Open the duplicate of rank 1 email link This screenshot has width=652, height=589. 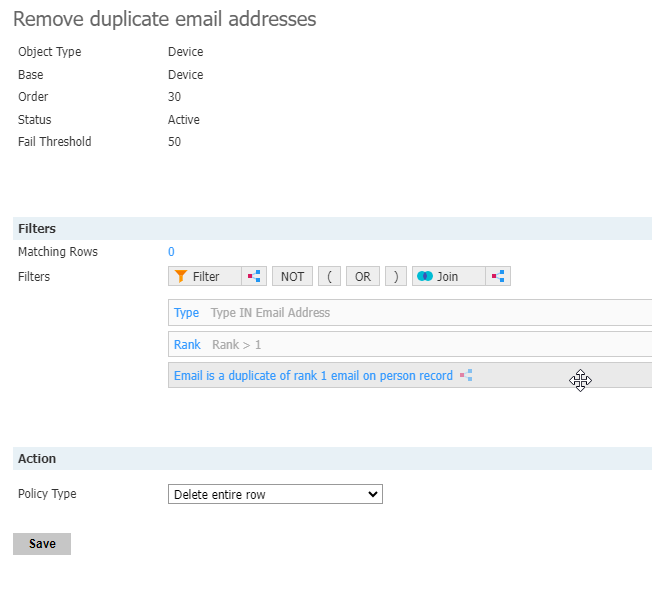[x=313, y=376]
